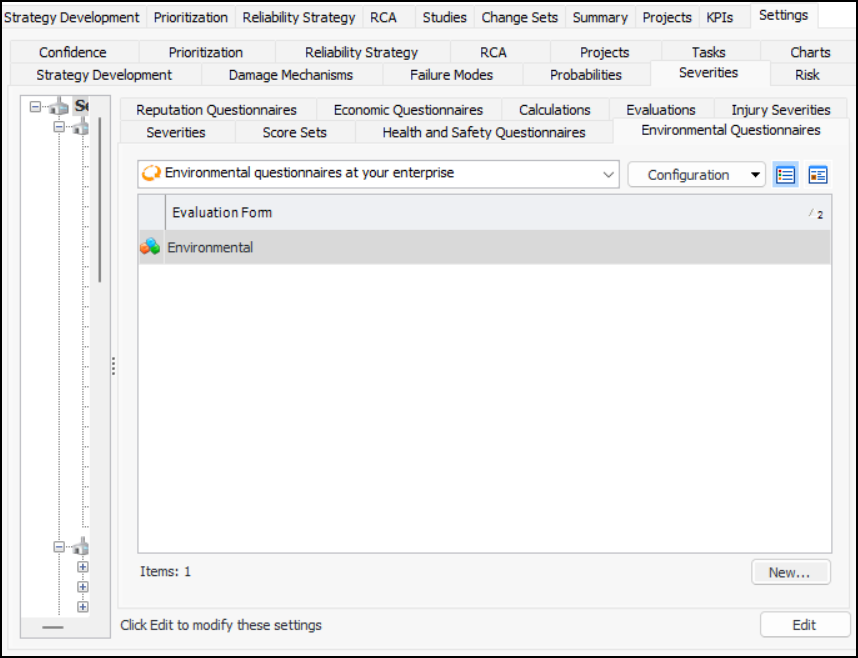This screenshot has width=858, height=658.
Task: Open the Reputation Questionnaires tab
Action: tap(216, 110)
